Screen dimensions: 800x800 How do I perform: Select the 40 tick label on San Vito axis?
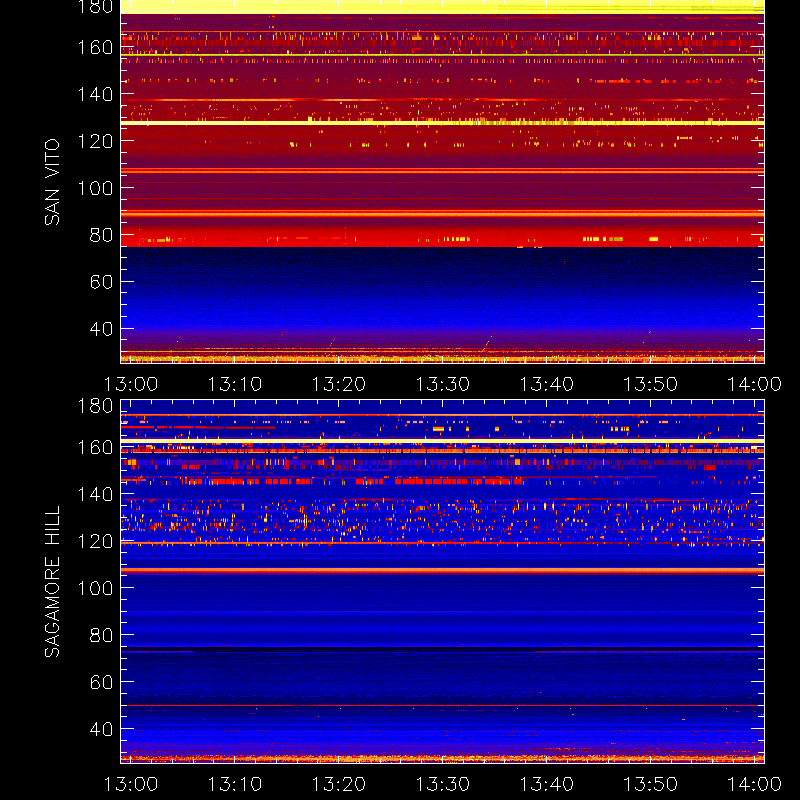[101, 329]
